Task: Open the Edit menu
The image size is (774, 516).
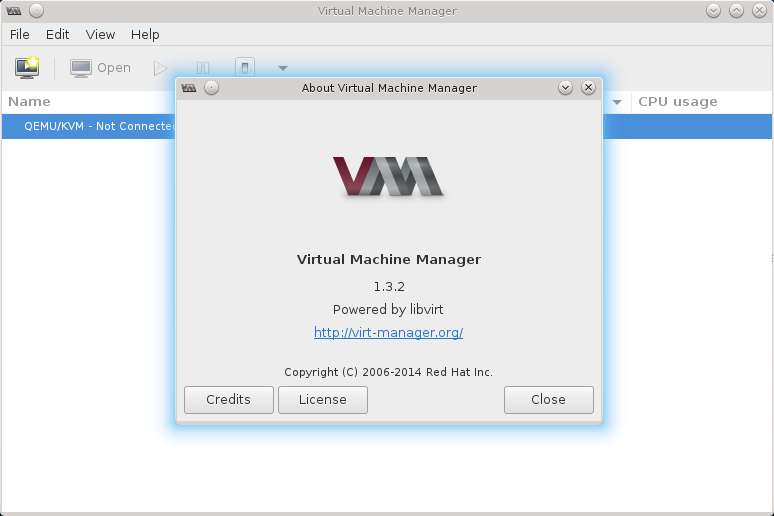Action: (57, 35)
